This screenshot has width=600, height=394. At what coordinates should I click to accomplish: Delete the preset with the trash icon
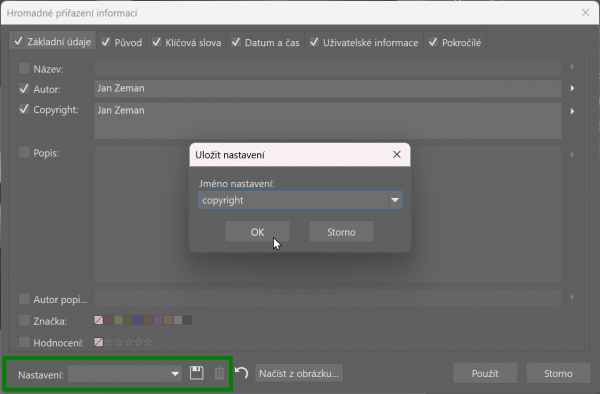[x=219, y=373]
